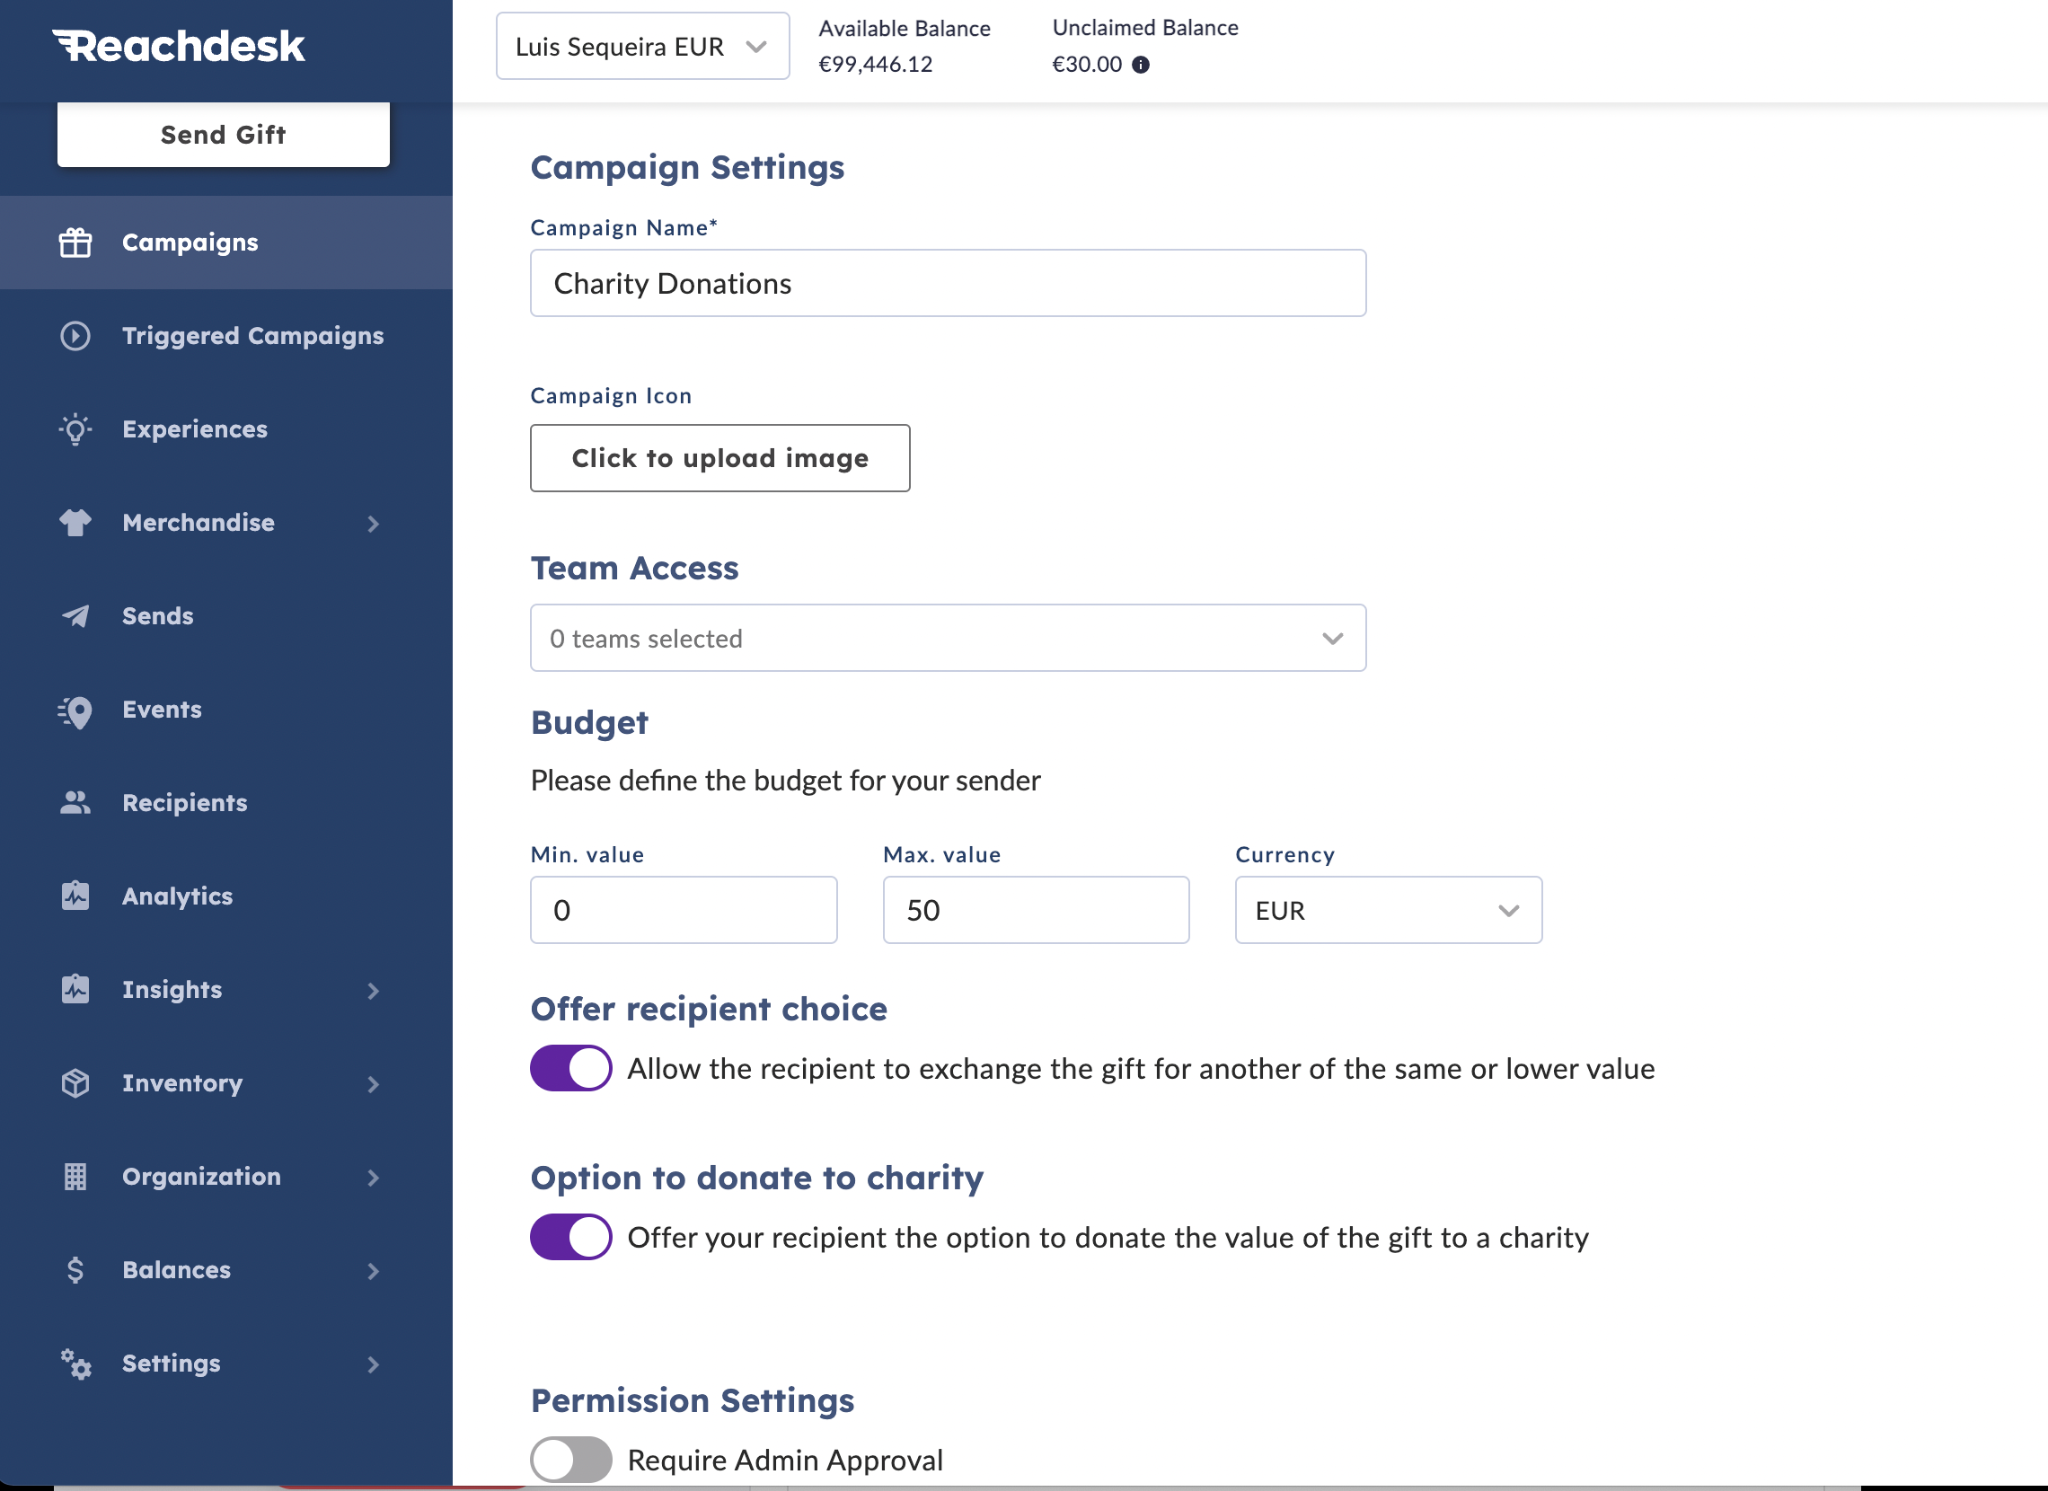This screenshot has width=2048, height=1491.
Task: Click the Reachdesk logo
Action: click(x=179, y=46)
